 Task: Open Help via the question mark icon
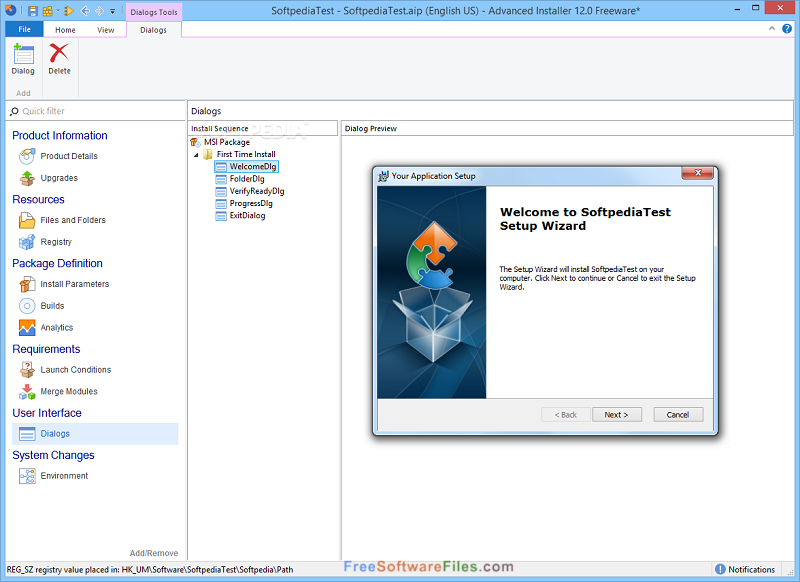[787, 29]
